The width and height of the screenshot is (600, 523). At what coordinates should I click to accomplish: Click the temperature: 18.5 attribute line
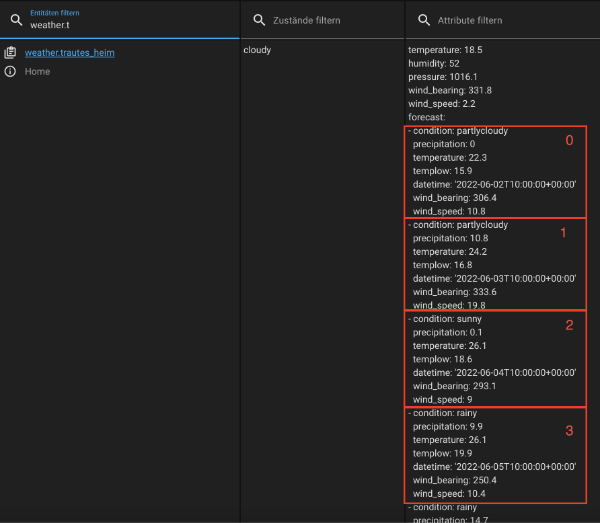445,49
